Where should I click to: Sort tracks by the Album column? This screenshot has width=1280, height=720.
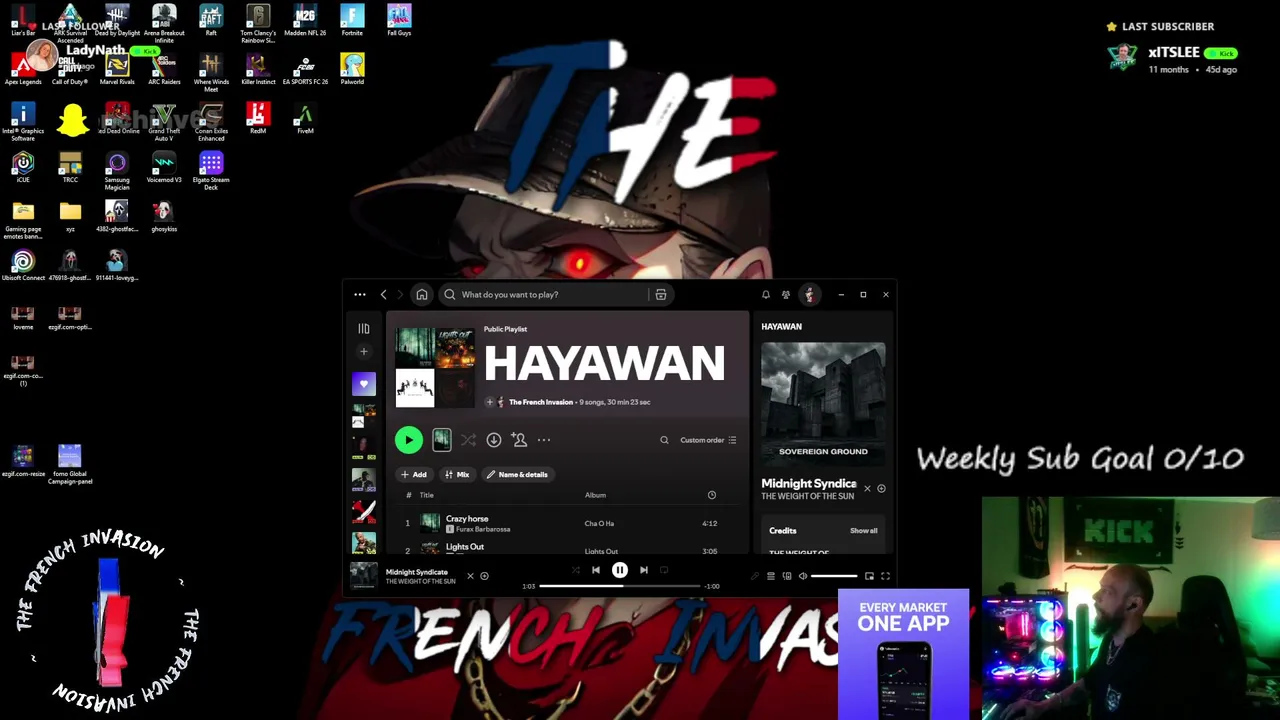point(595,495)
